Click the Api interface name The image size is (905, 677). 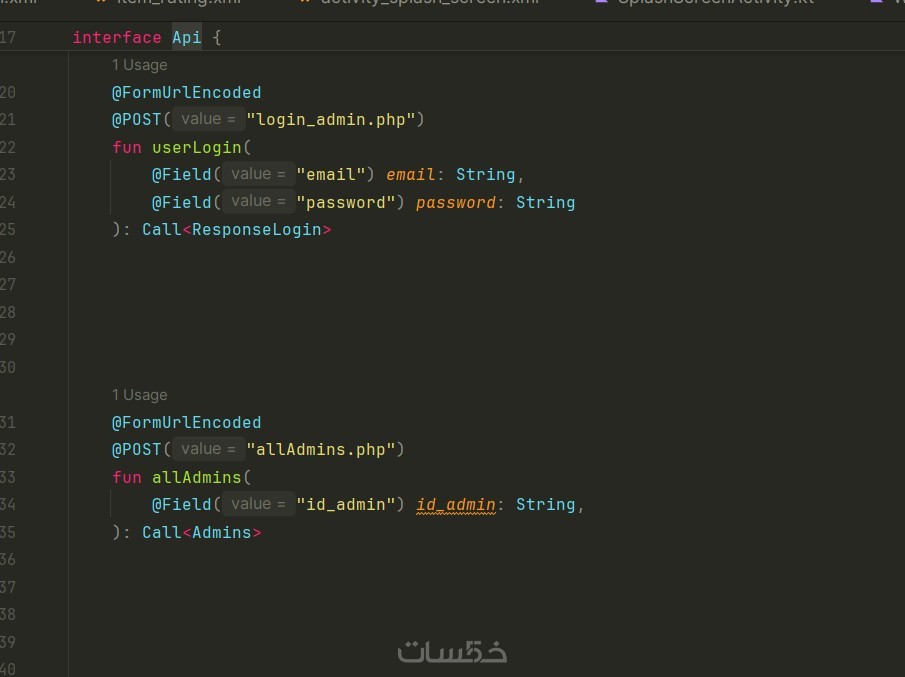[x=186, y=38]
